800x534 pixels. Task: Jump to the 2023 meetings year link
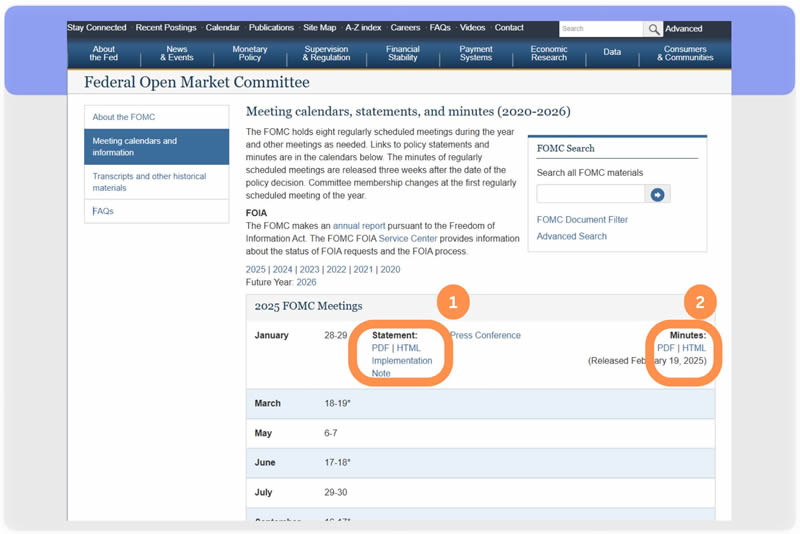click(309, 269)
